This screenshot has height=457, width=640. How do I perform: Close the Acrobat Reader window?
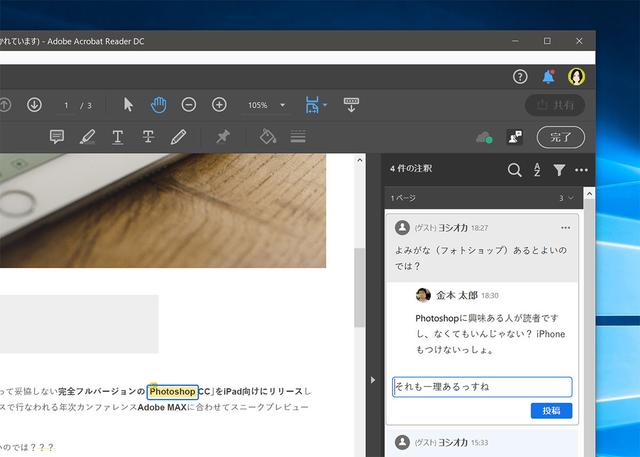(x=579, y=41)
